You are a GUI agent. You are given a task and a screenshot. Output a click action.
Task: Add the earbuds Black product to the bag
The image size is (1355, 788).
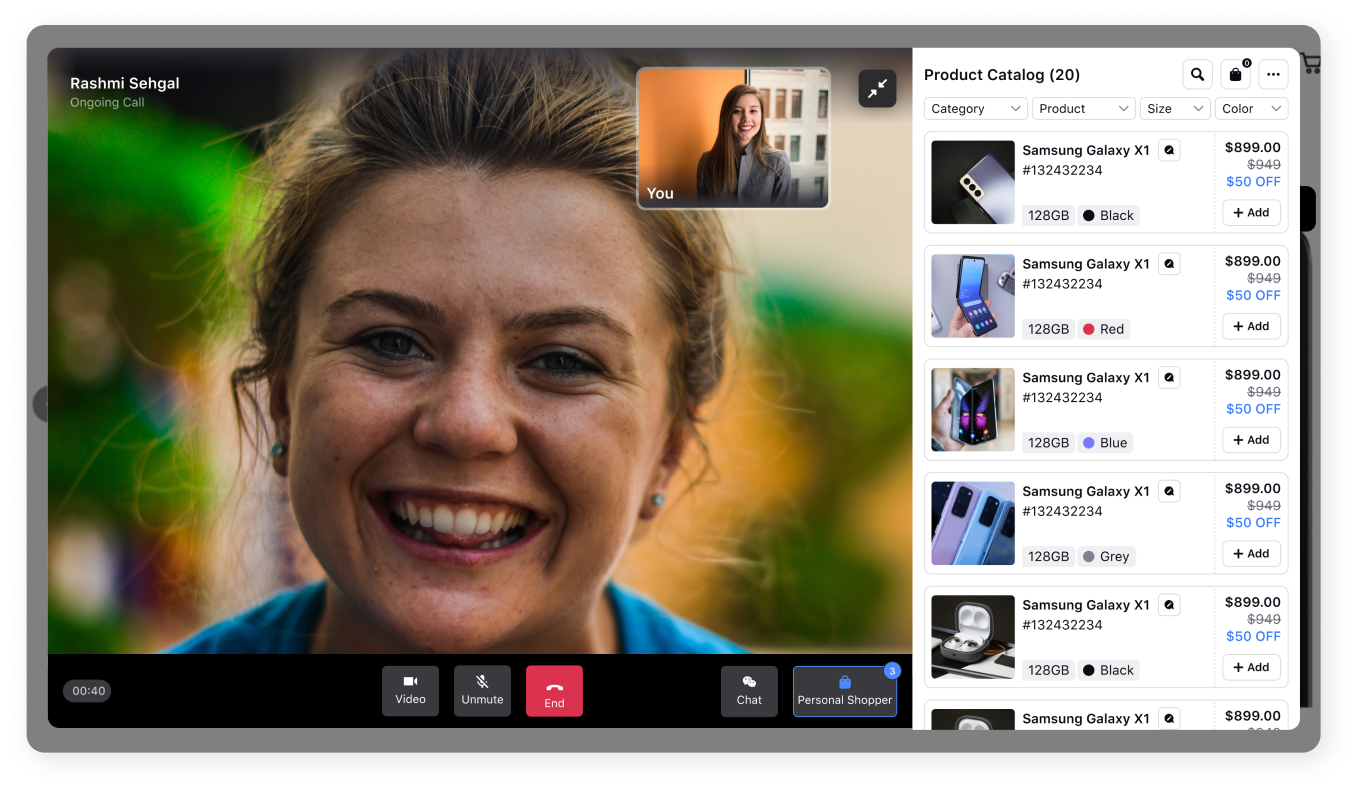pos(1251,668)
